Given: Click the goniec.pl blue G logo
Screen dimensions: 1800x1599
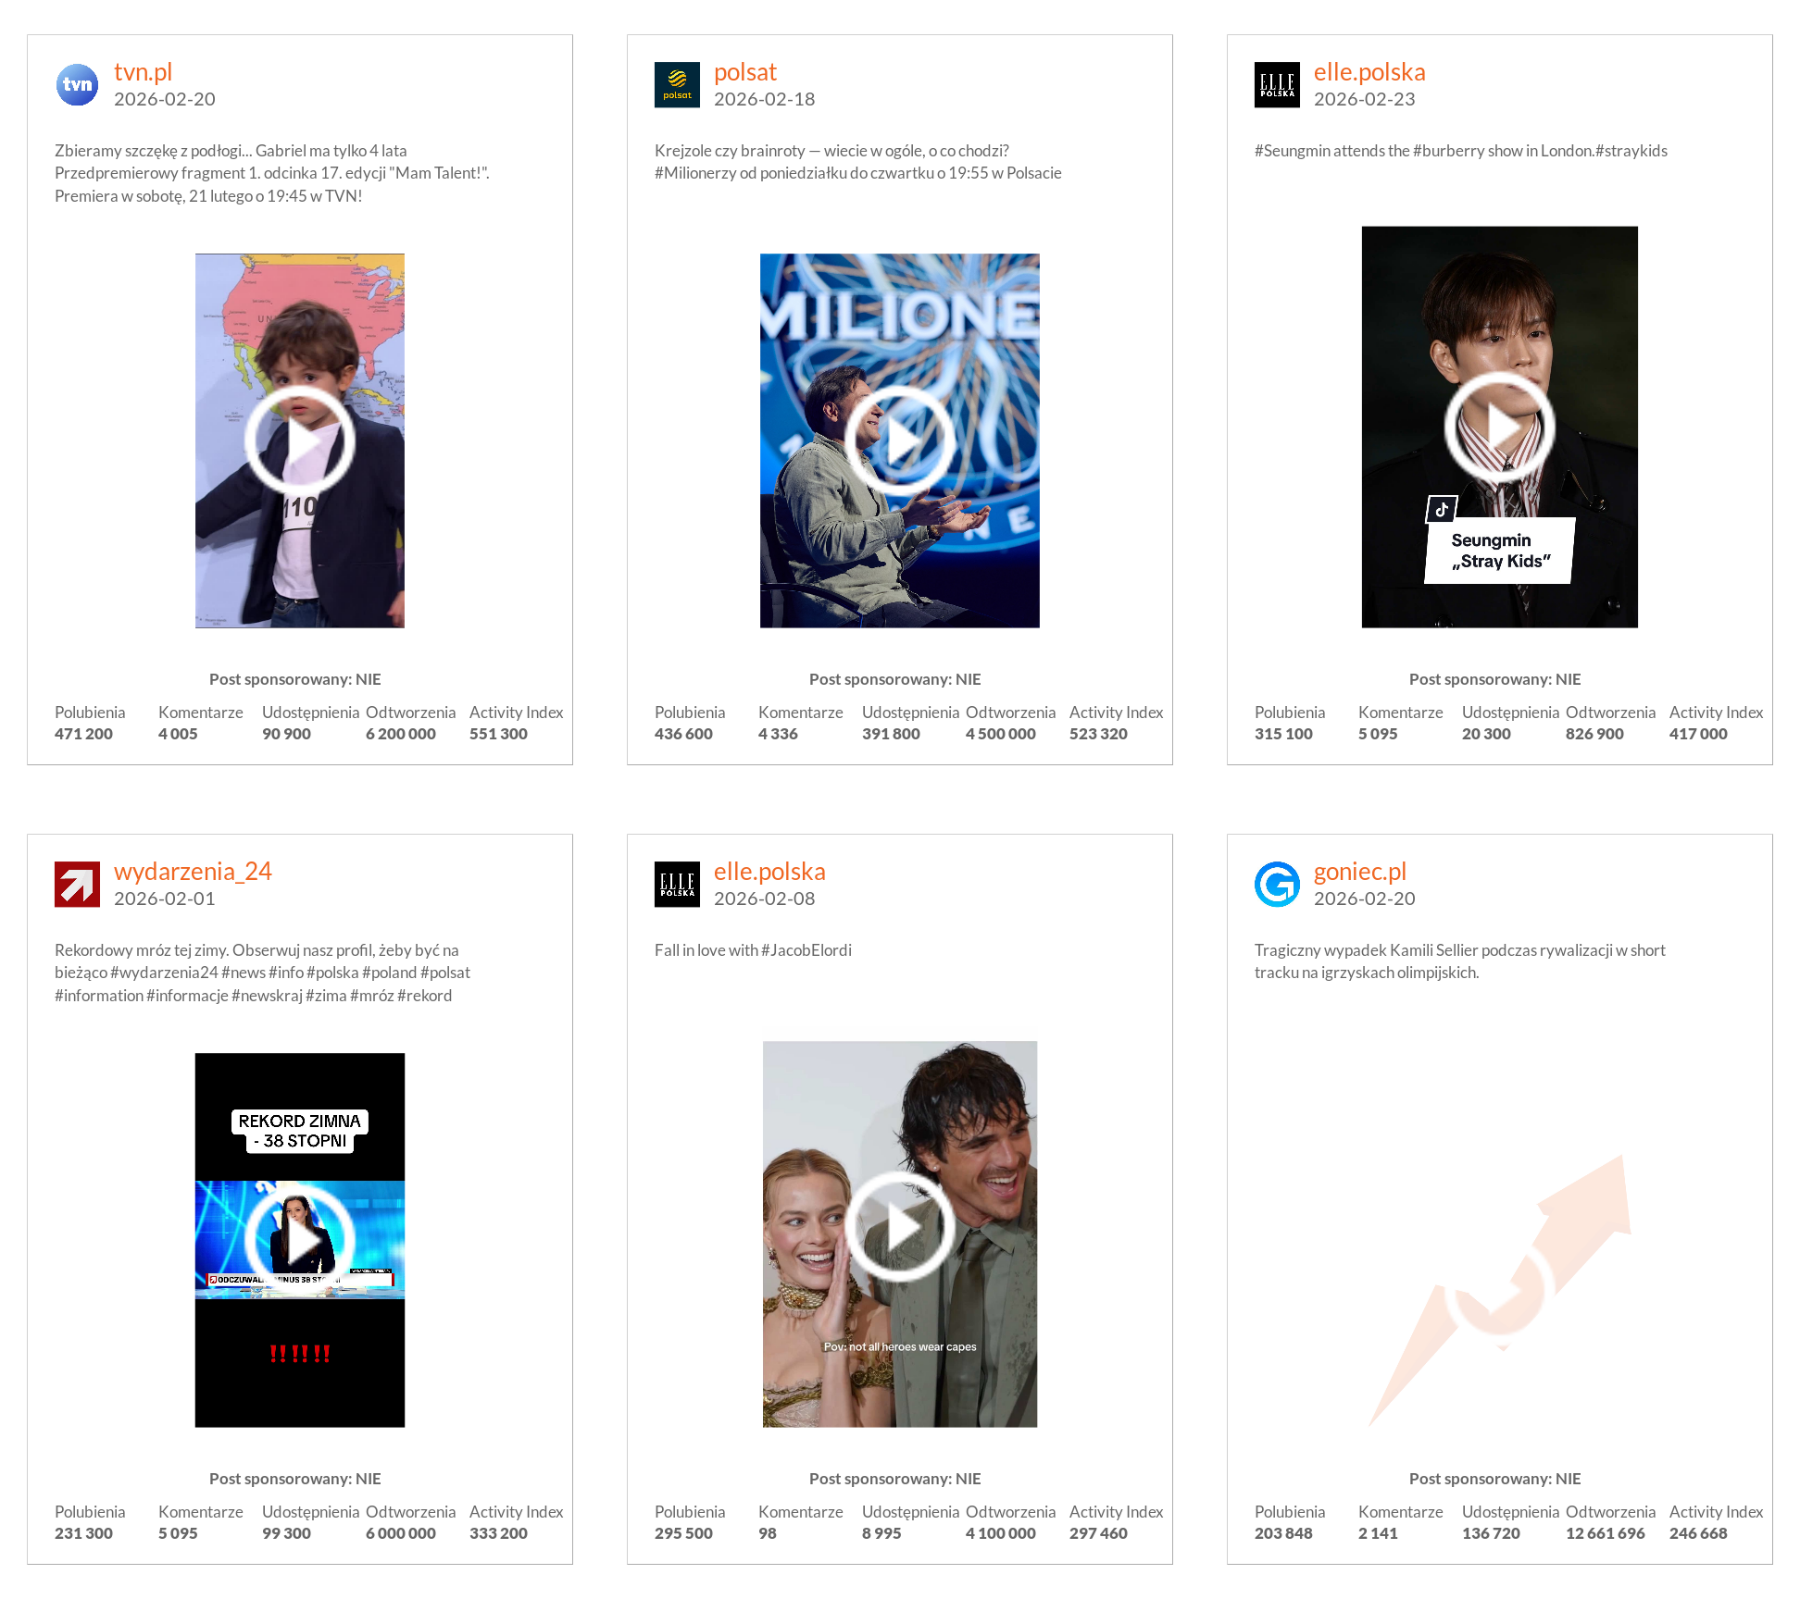Looking at the screenshot, I should (x=1277, y=884).
